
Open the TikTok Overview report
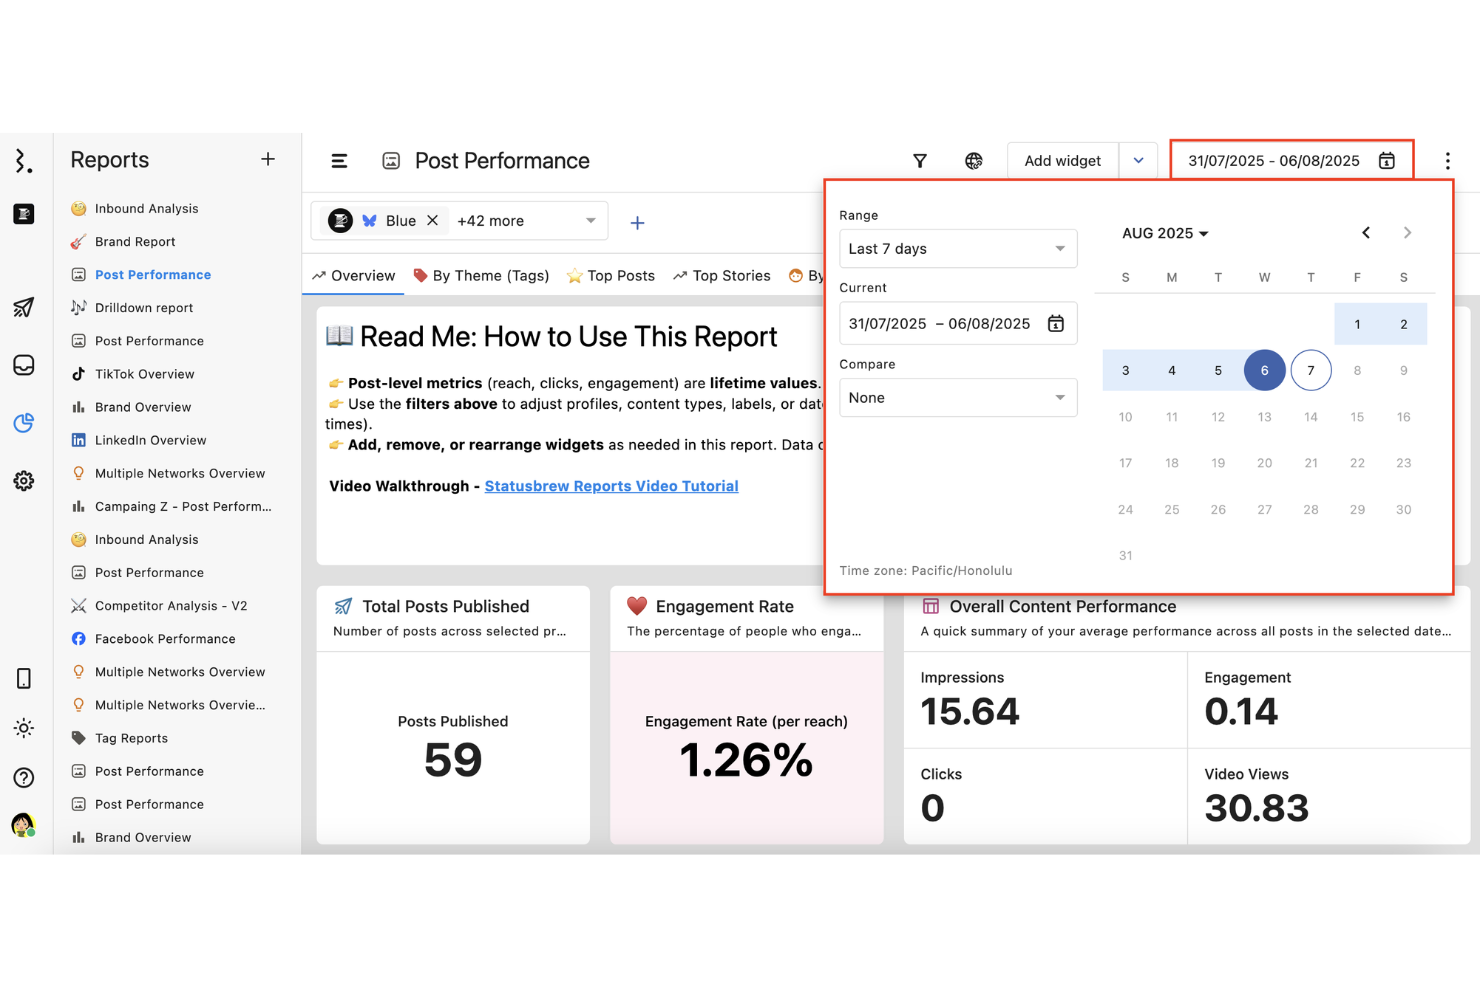coord(145,374)
